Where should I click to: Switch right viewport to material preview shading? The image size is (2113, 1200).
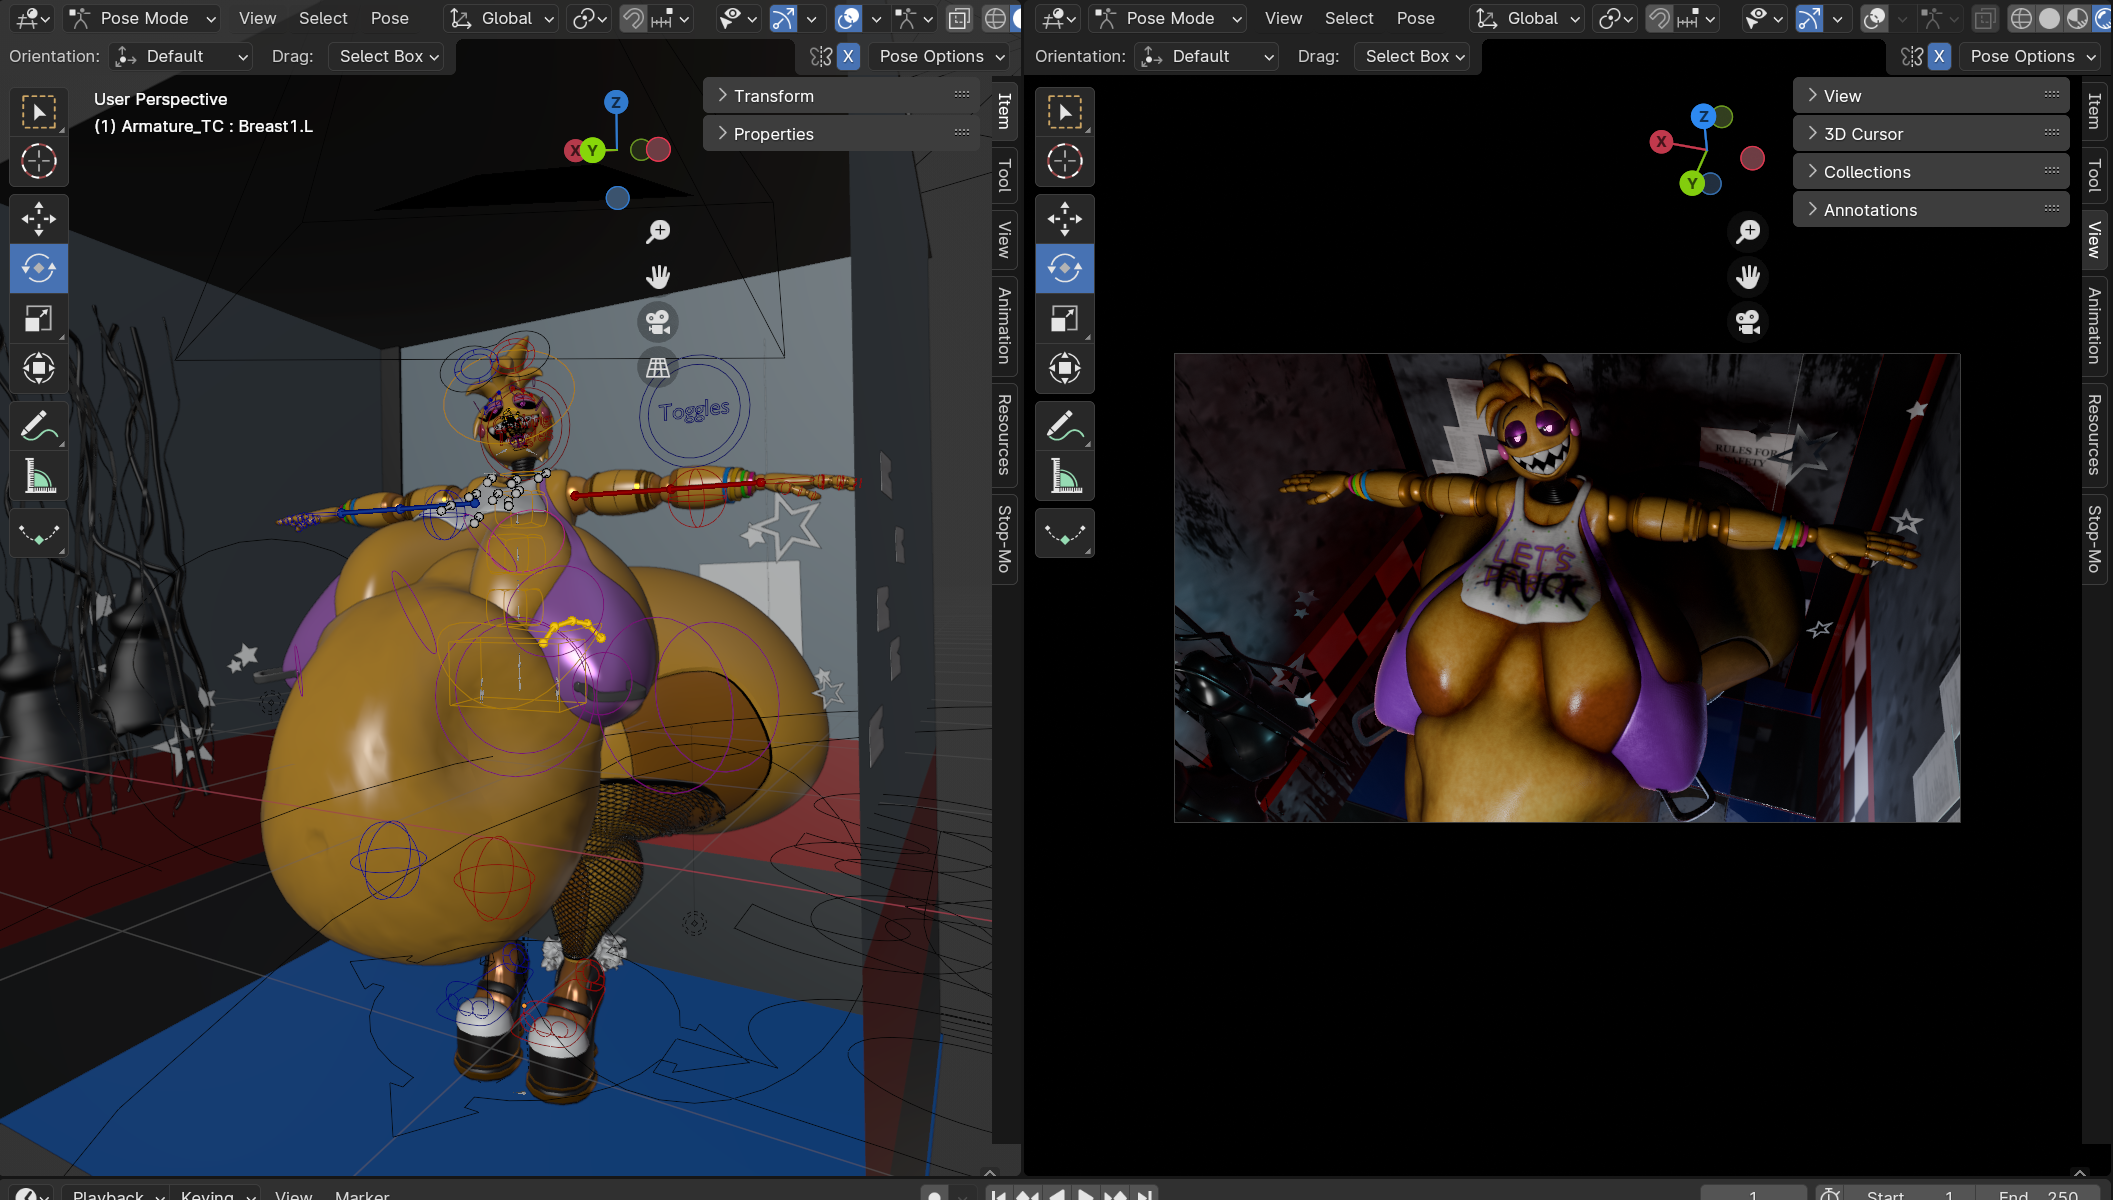(2077, 18)
